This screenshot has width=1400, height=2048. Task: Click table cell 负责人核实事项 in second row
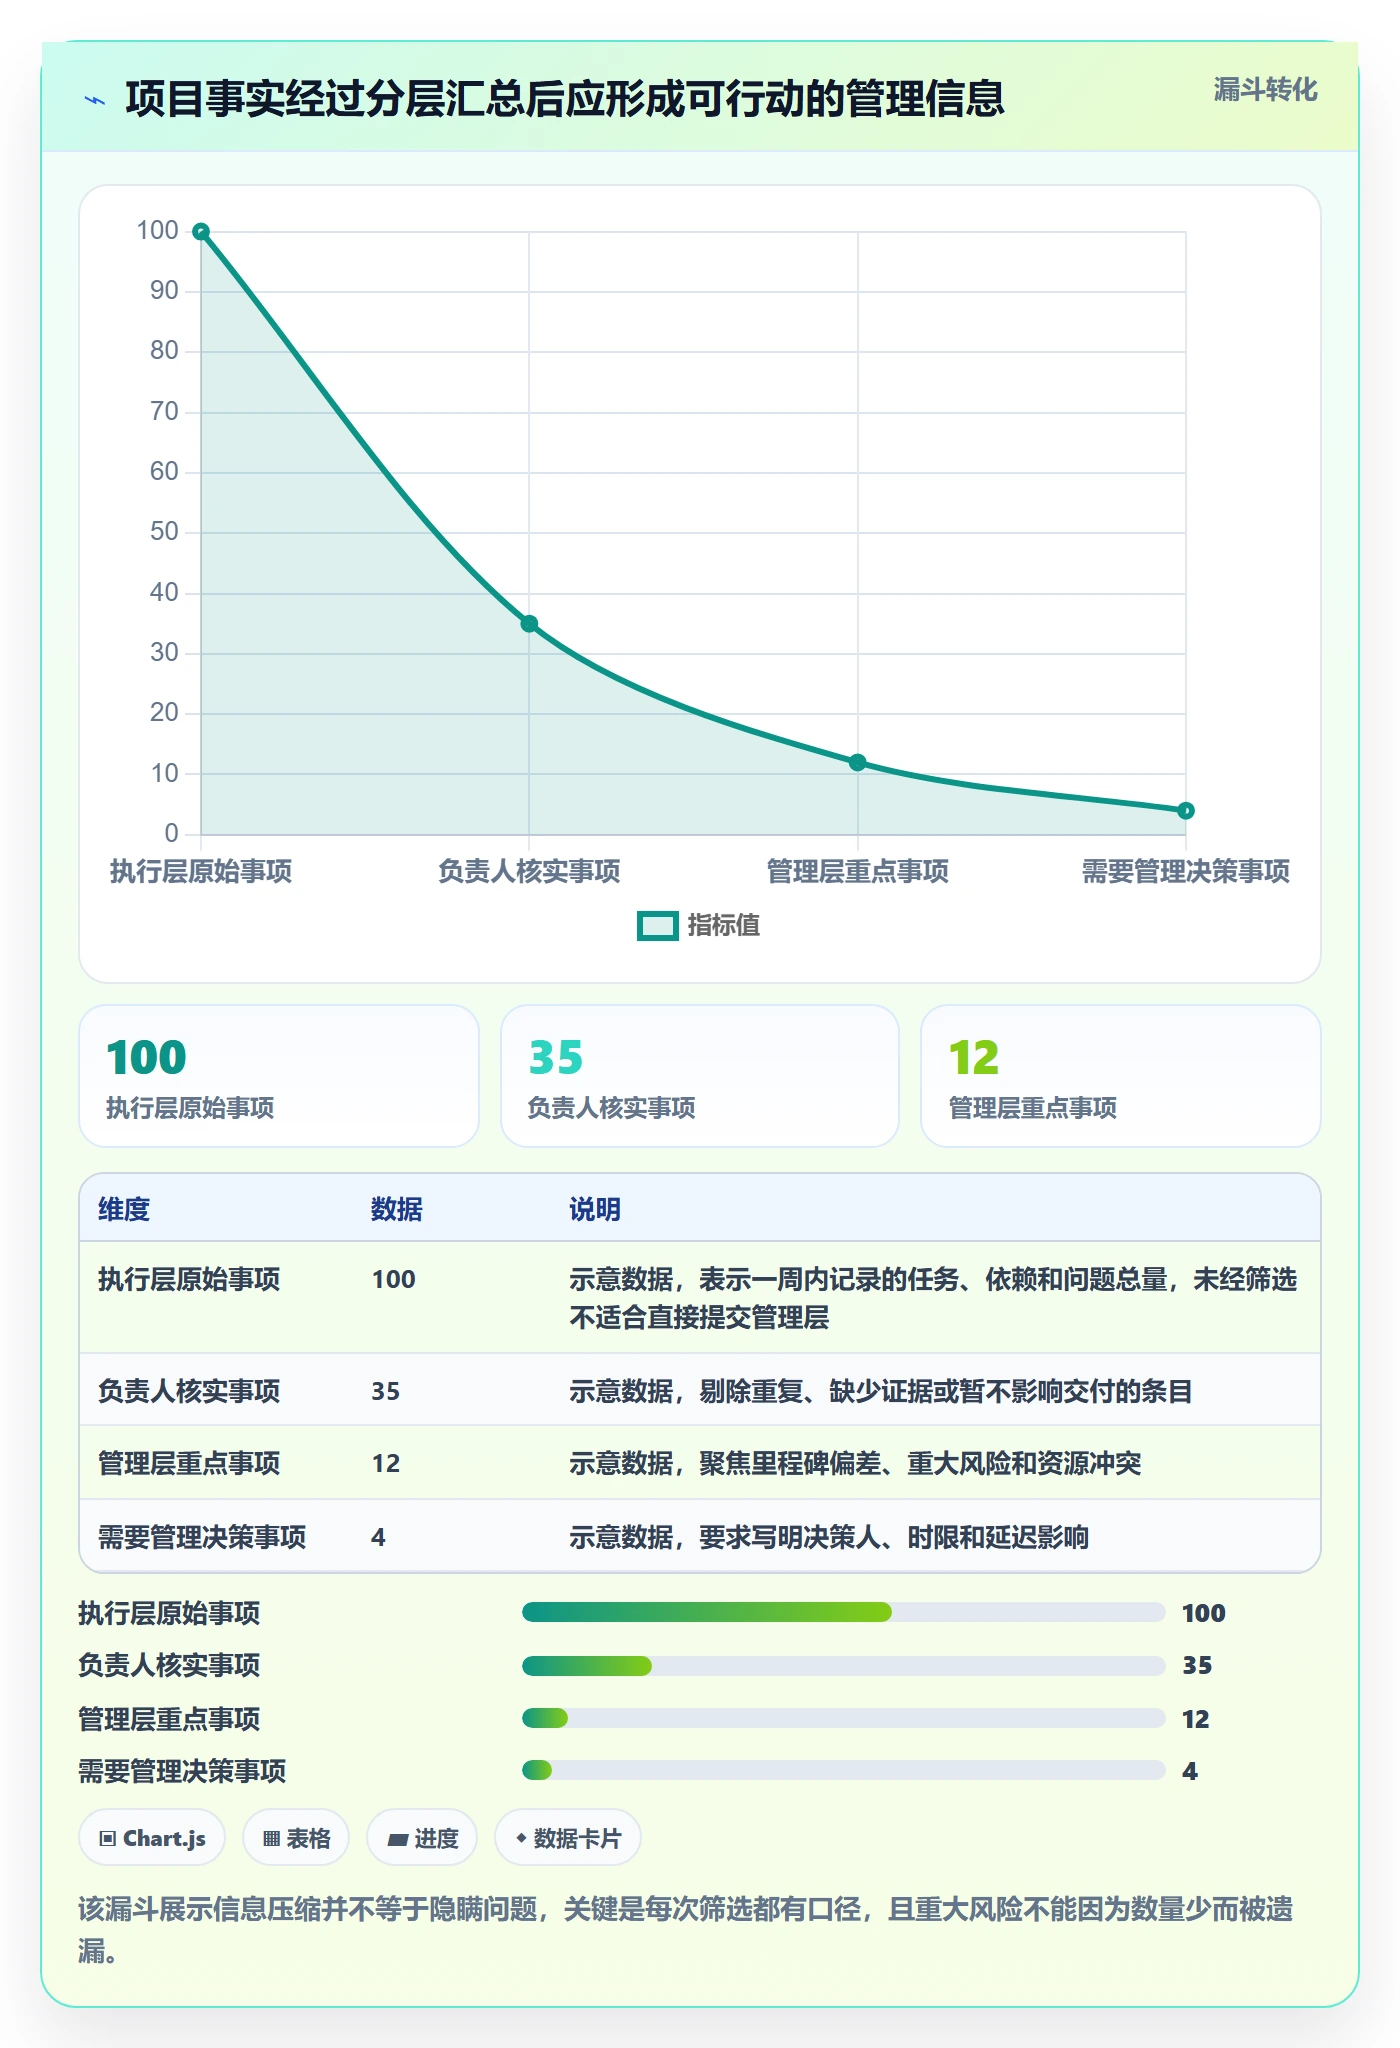189,1391
